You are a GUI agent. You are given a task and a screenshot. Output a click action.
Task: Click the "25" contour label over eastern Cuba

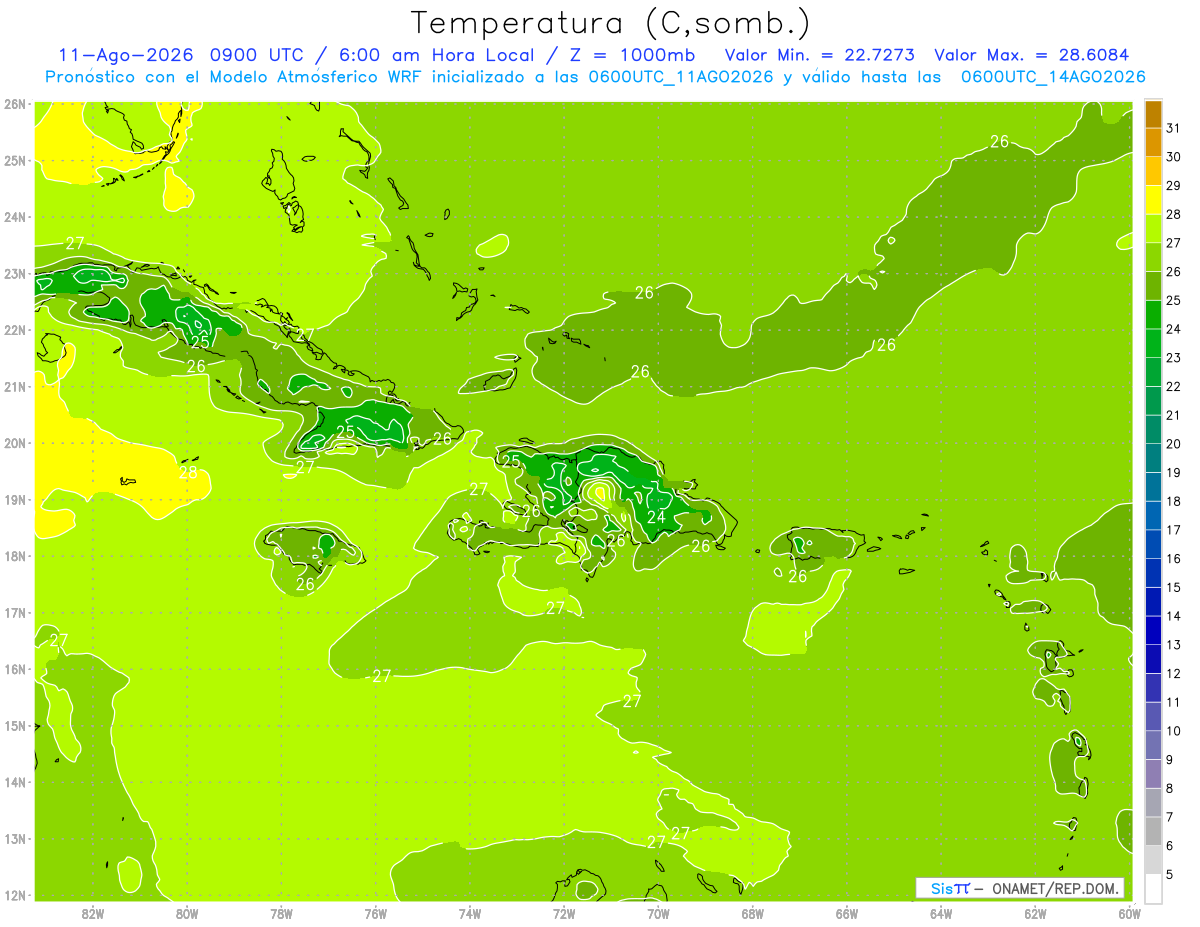pyautogui.click(x=345, y=432)
